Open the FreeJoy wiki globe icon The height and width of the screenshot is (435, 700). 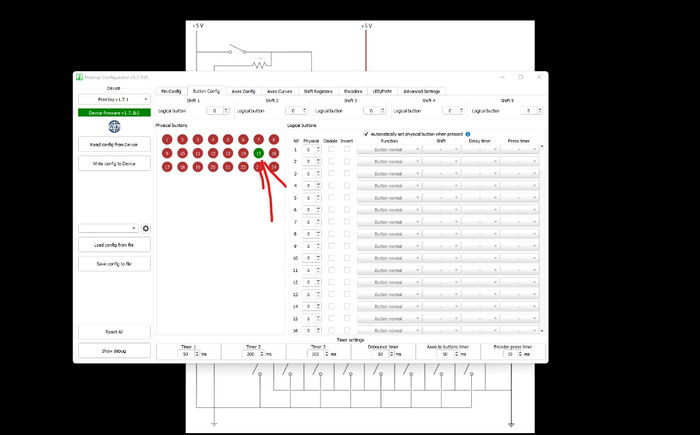(x=114, y=126)
